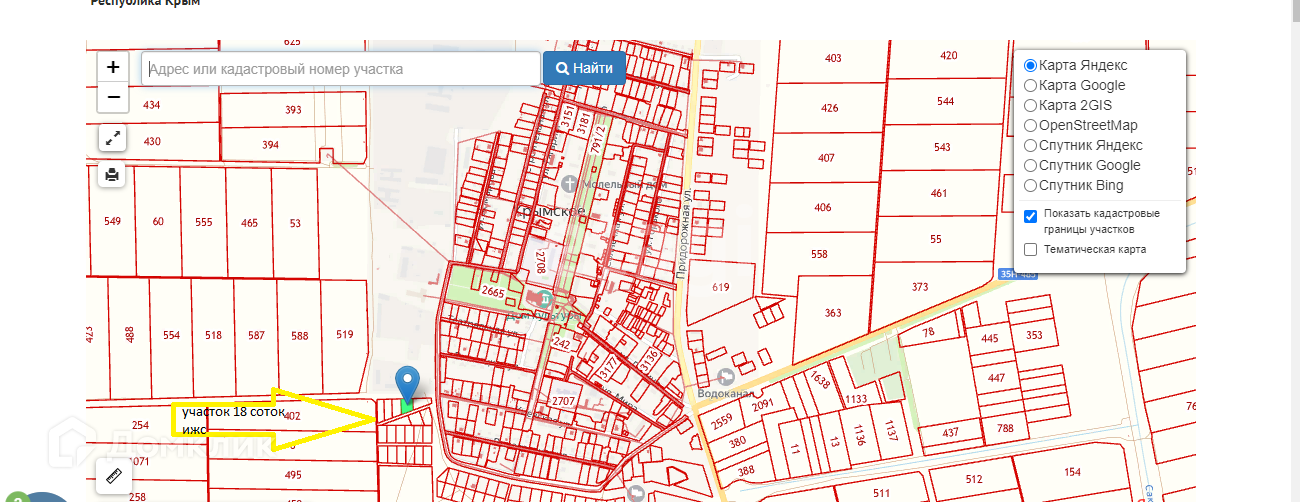Viewport: 1300px width, 502px height.
Task: Uncheck show cadastral boundaries checkbox
Action: pyautogui.click(x=1030, y=216)
